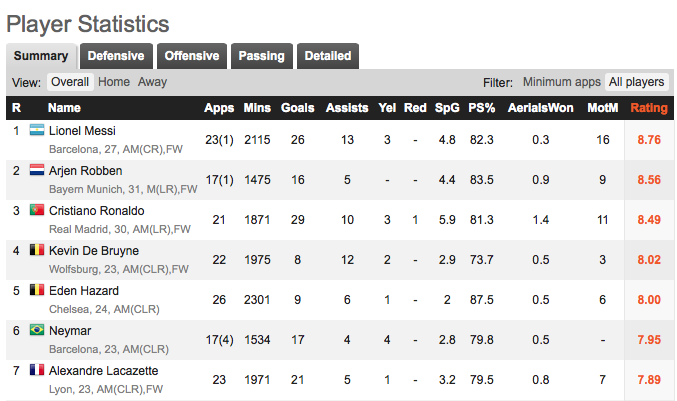677x401 pixels.
Task: Sort table by Goals column
Action: pyautogui.click(x=297, y=108)
